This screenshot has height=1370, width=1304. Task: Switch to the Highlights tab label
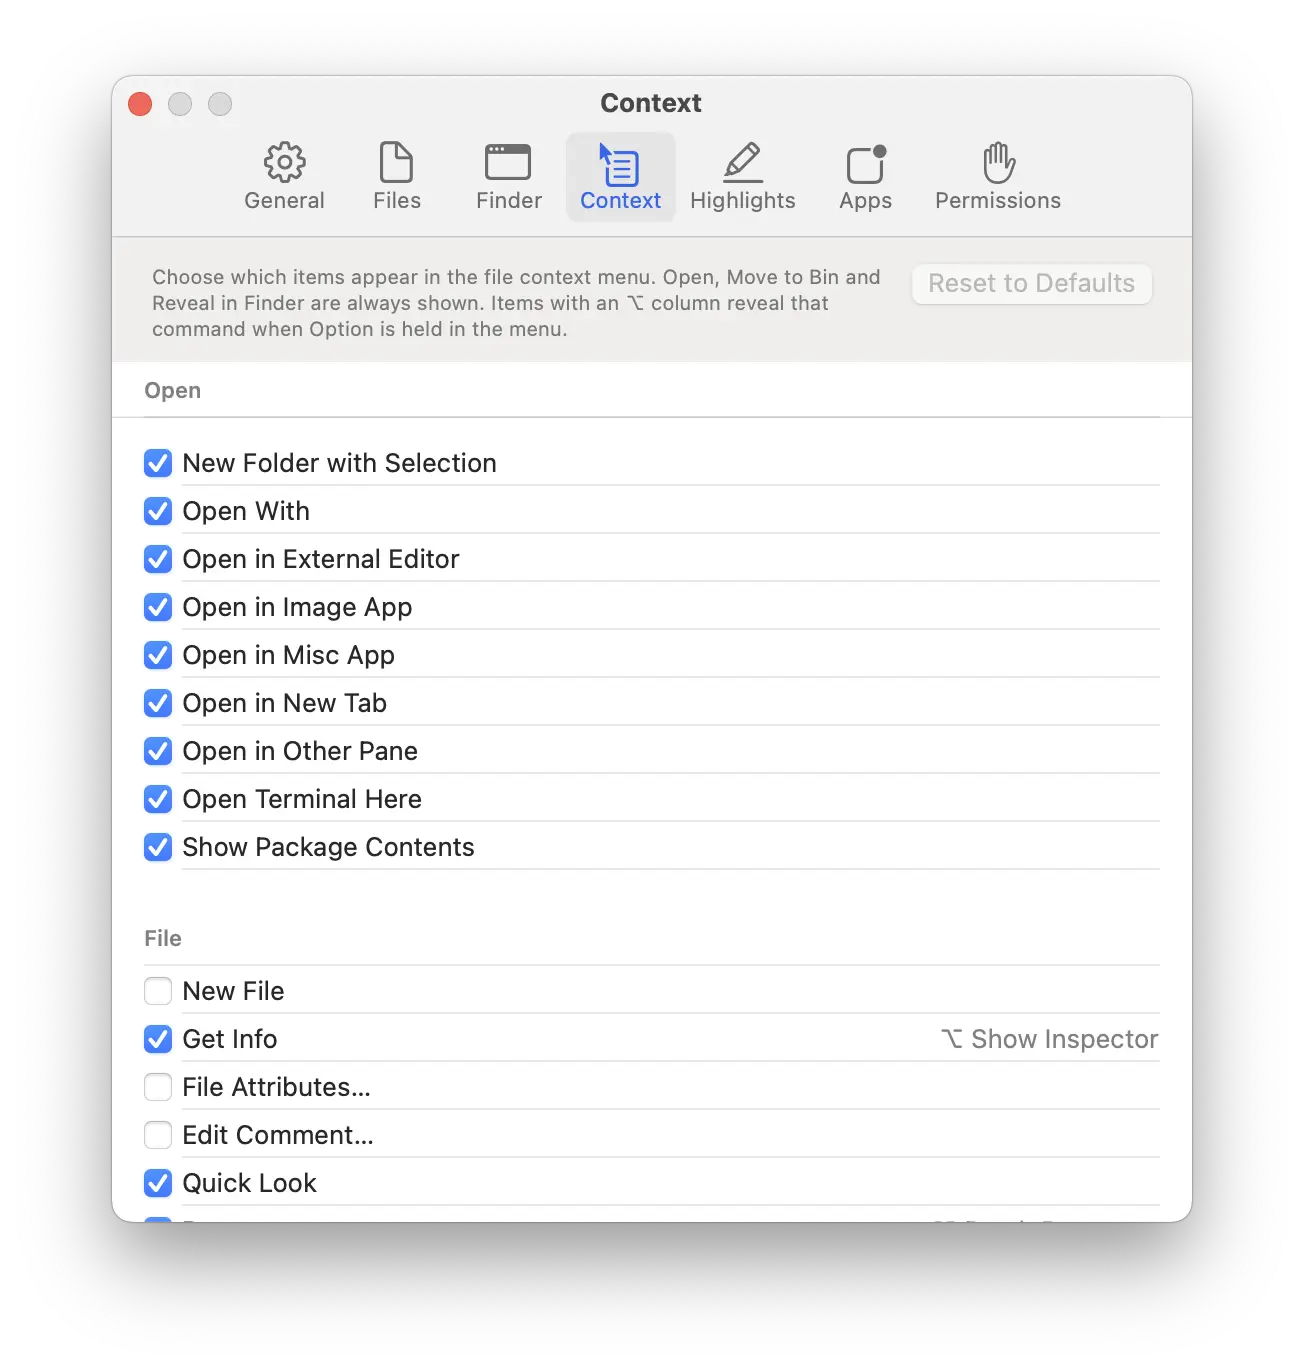tap(743, 201)
